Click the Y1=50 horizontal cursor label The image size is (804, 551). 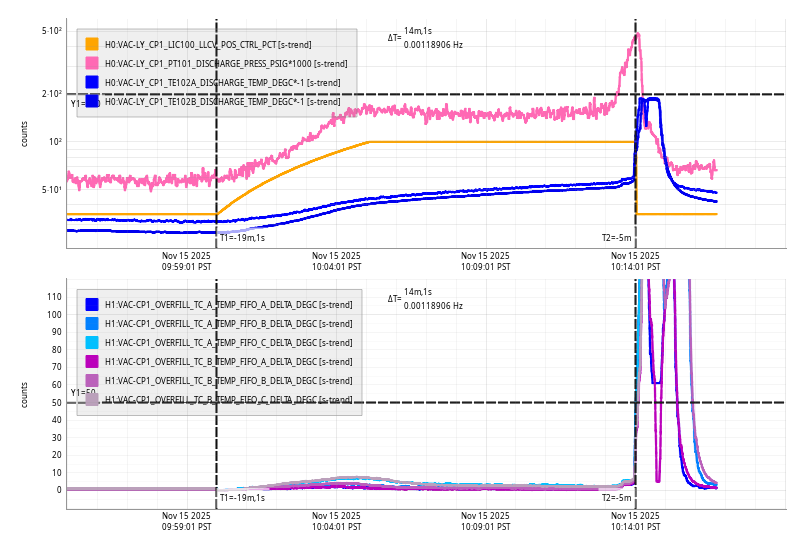click(x=82, y=393)
